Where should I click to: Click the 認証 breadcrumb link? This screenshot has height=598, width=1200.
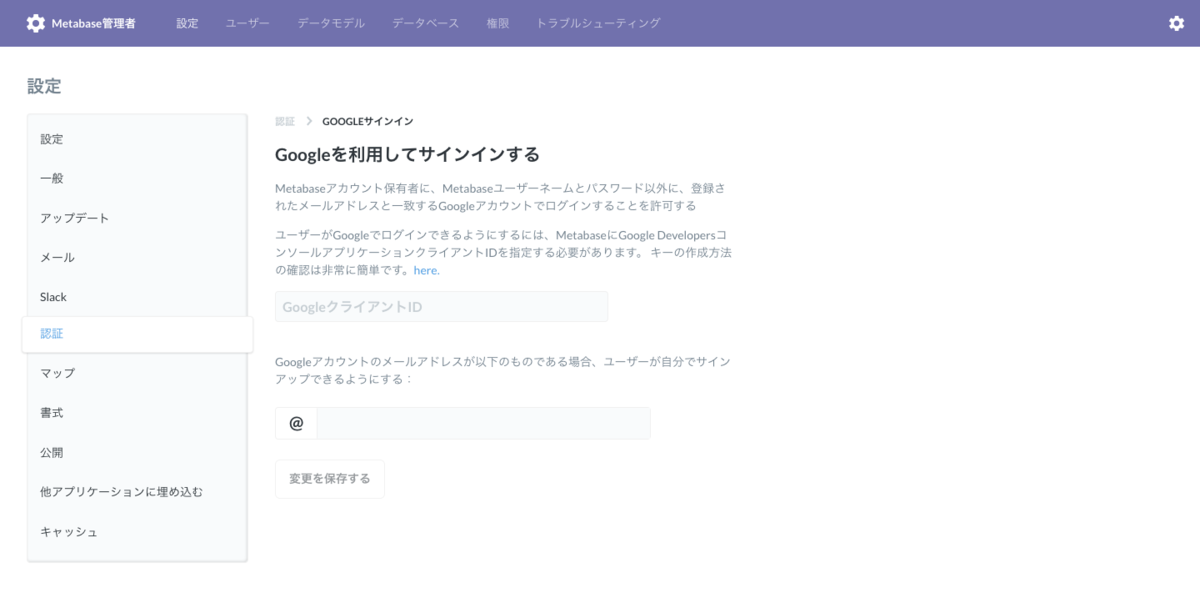point(285,121)
